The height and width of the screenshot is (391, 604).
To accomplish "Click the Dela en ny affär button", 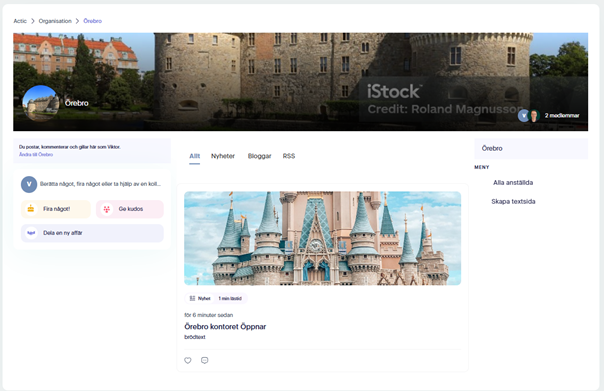I will (92, 233).
